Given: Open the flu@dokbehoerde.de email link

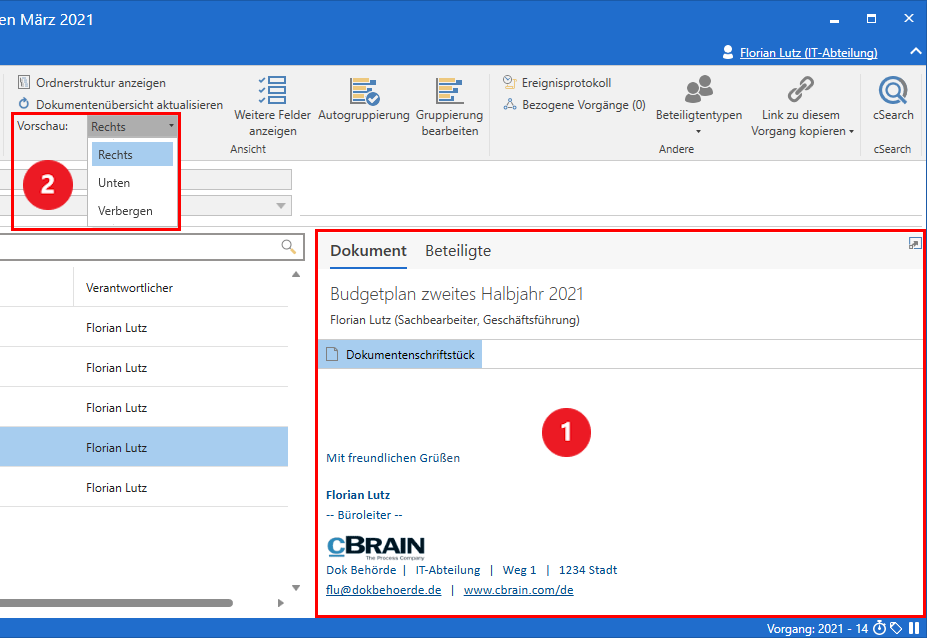Looking at the screenshot, I should pos(383,590).
